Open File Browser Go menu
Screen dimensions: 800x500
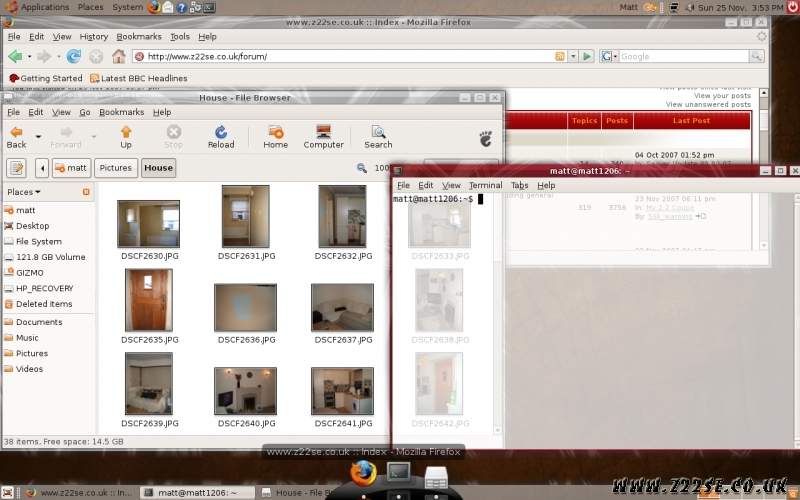[x=85, y=112]
